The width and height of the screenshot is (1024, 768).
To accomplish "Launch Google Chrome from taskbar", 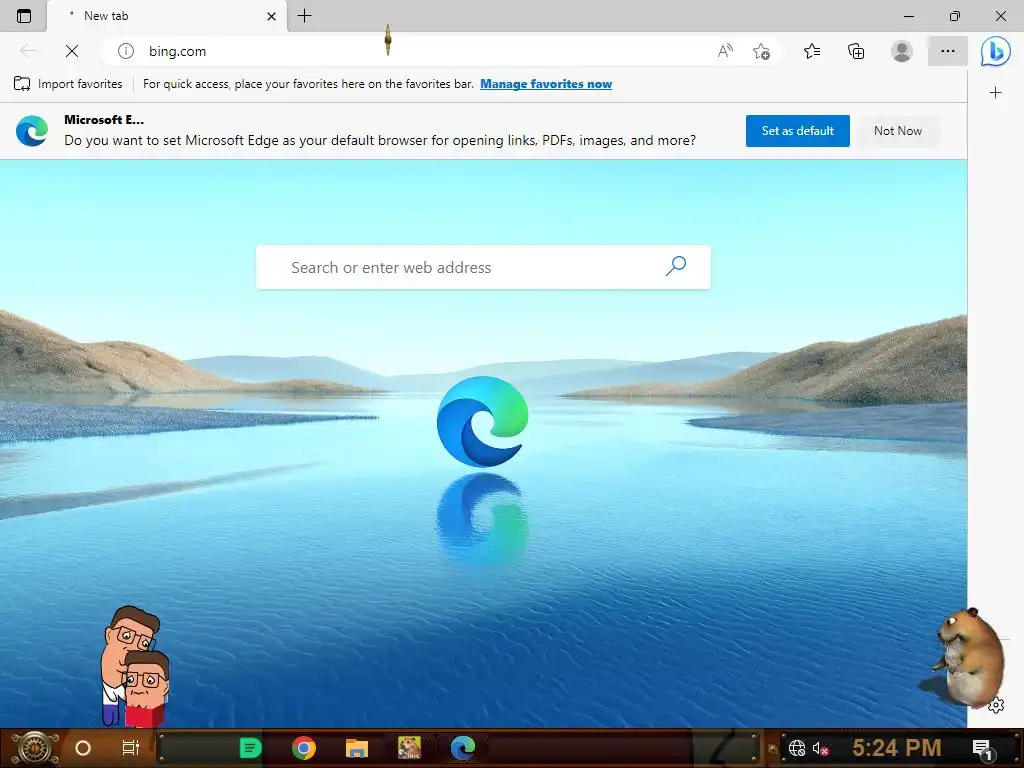I will click(304, 748).
